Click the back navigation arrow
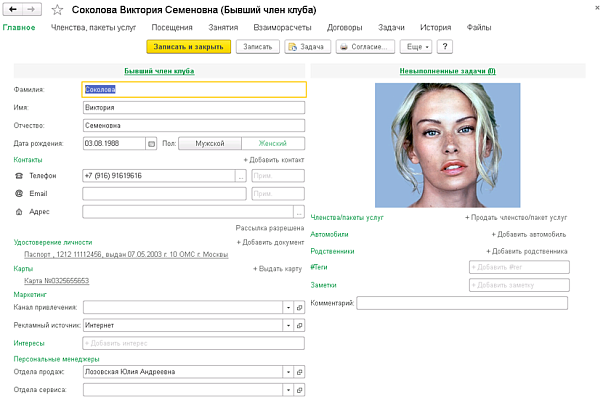Screen dimensions: 603x400 point(12,9)
